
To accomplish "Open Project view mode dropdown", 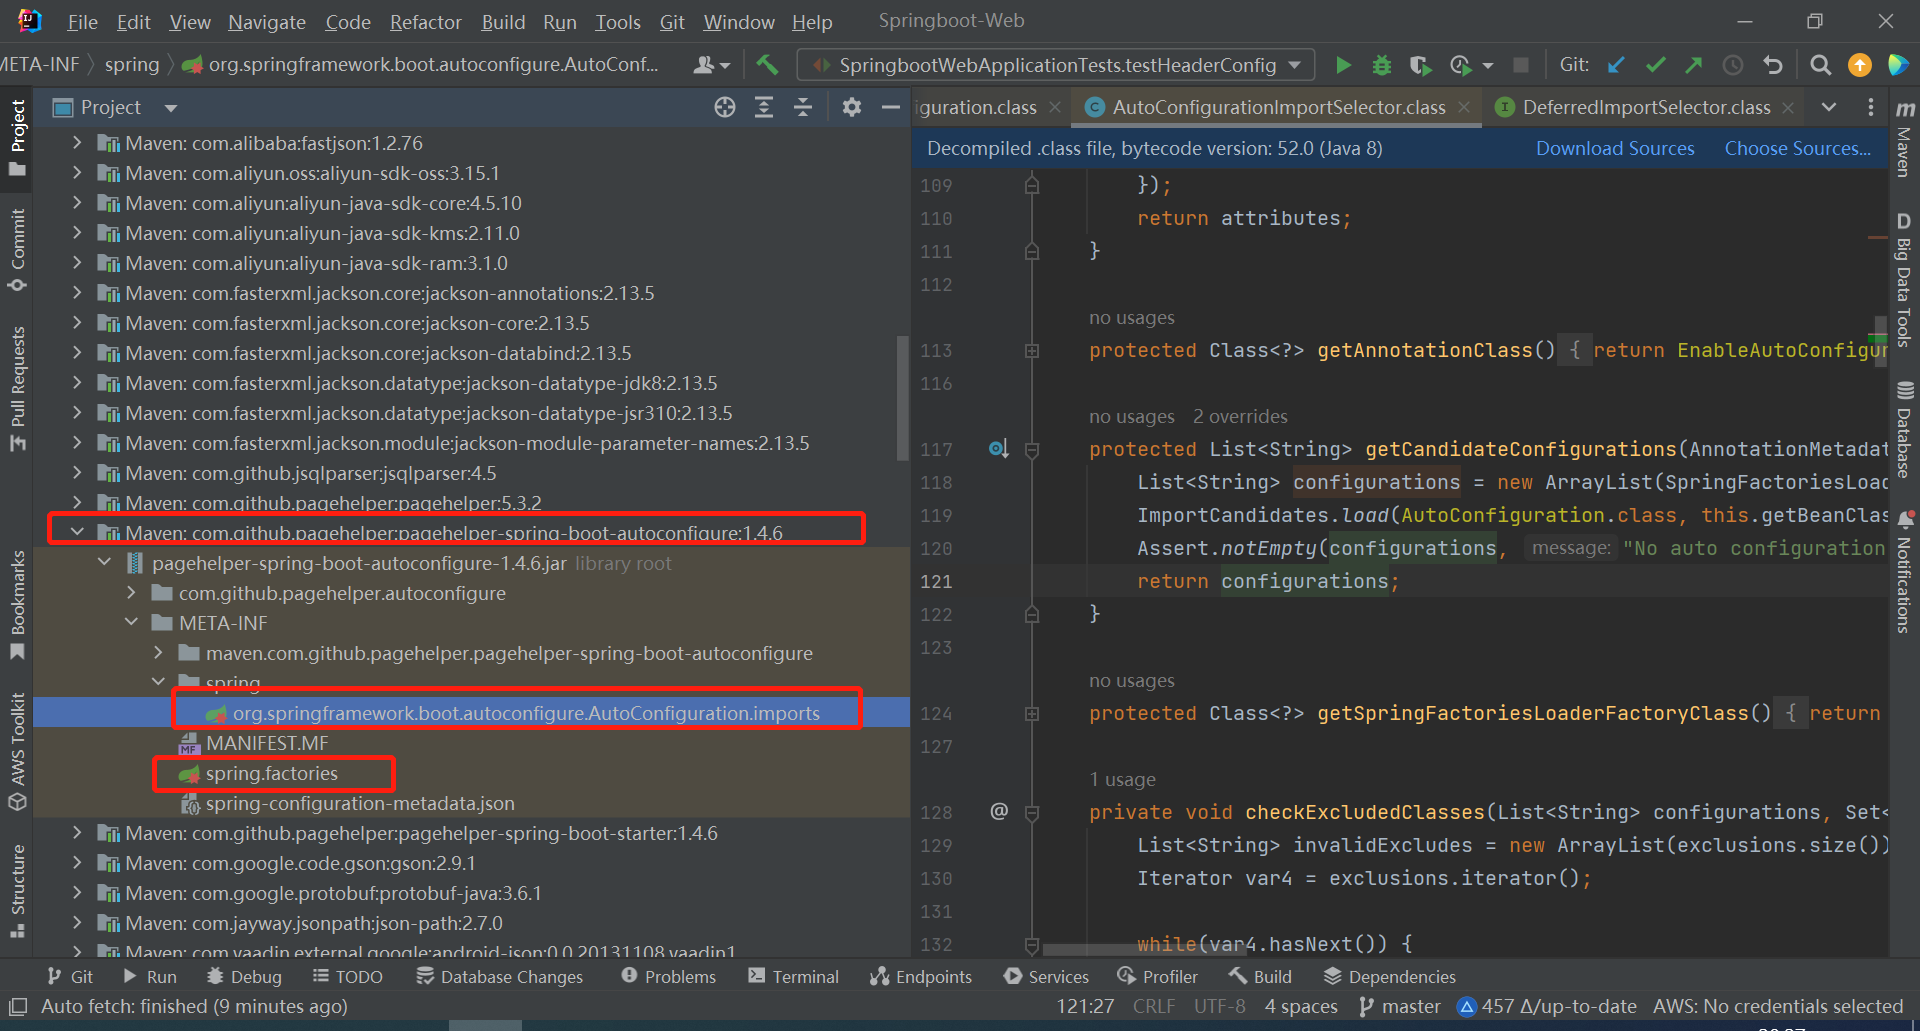I will (x=171, y=107).
